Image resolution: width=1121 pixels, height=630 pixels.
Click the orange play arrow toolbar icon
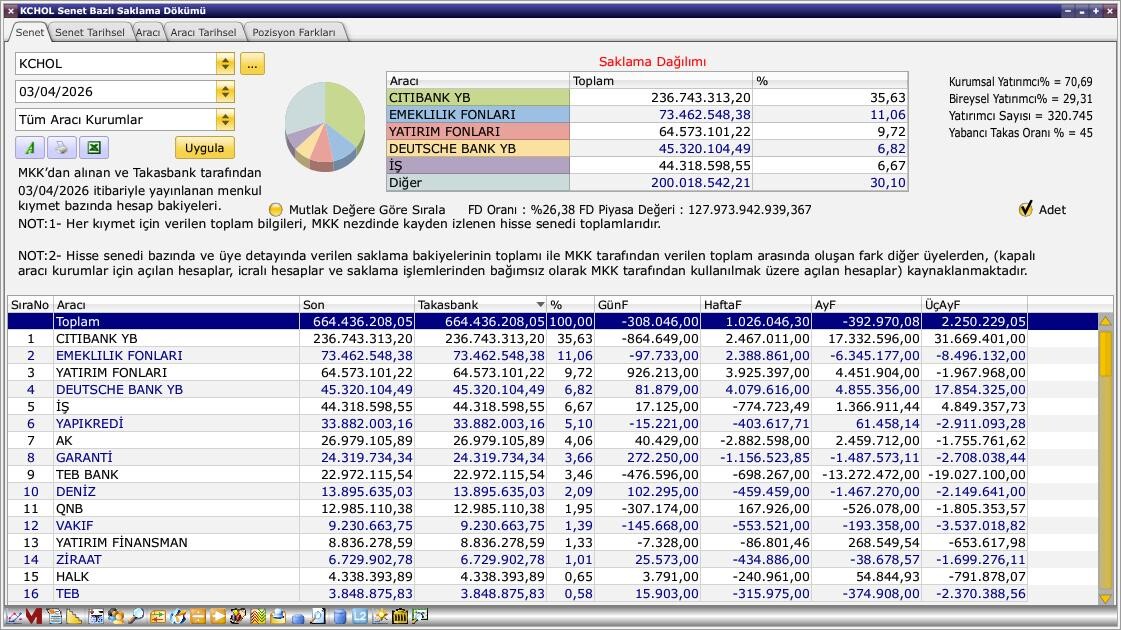point(217,616)
